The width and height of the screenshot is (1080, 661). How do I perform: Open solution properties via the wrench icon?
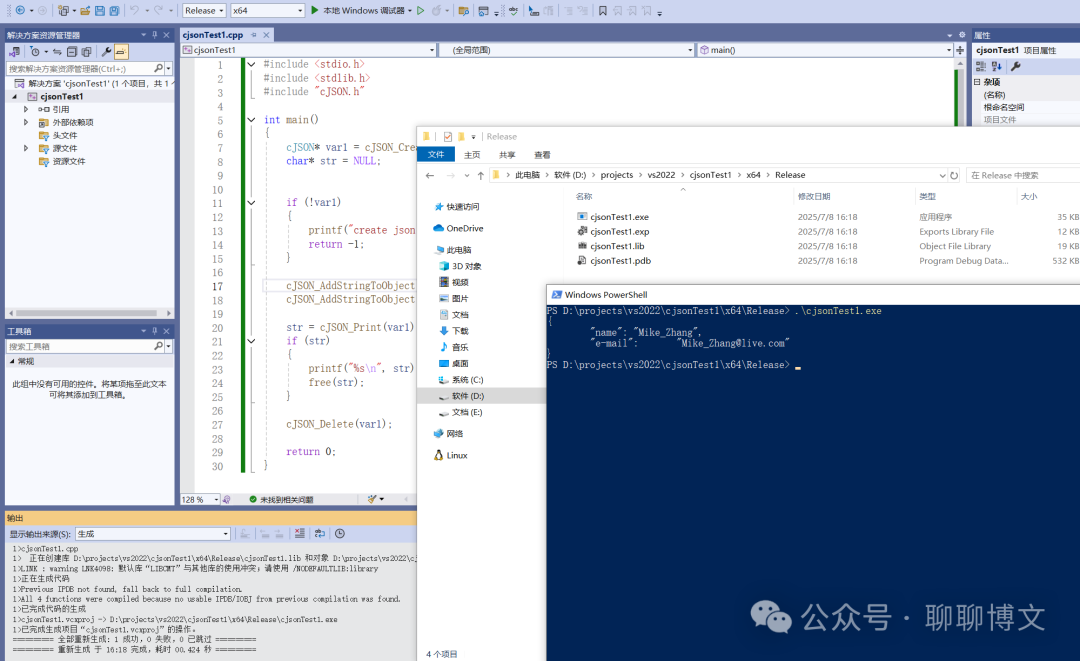pos(106,51)
